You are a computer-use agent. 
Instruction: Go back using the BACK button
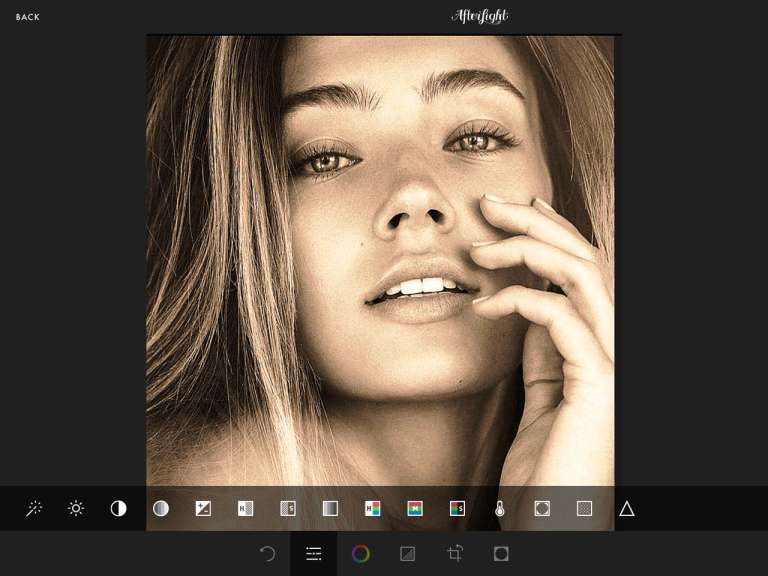[28, 17]
